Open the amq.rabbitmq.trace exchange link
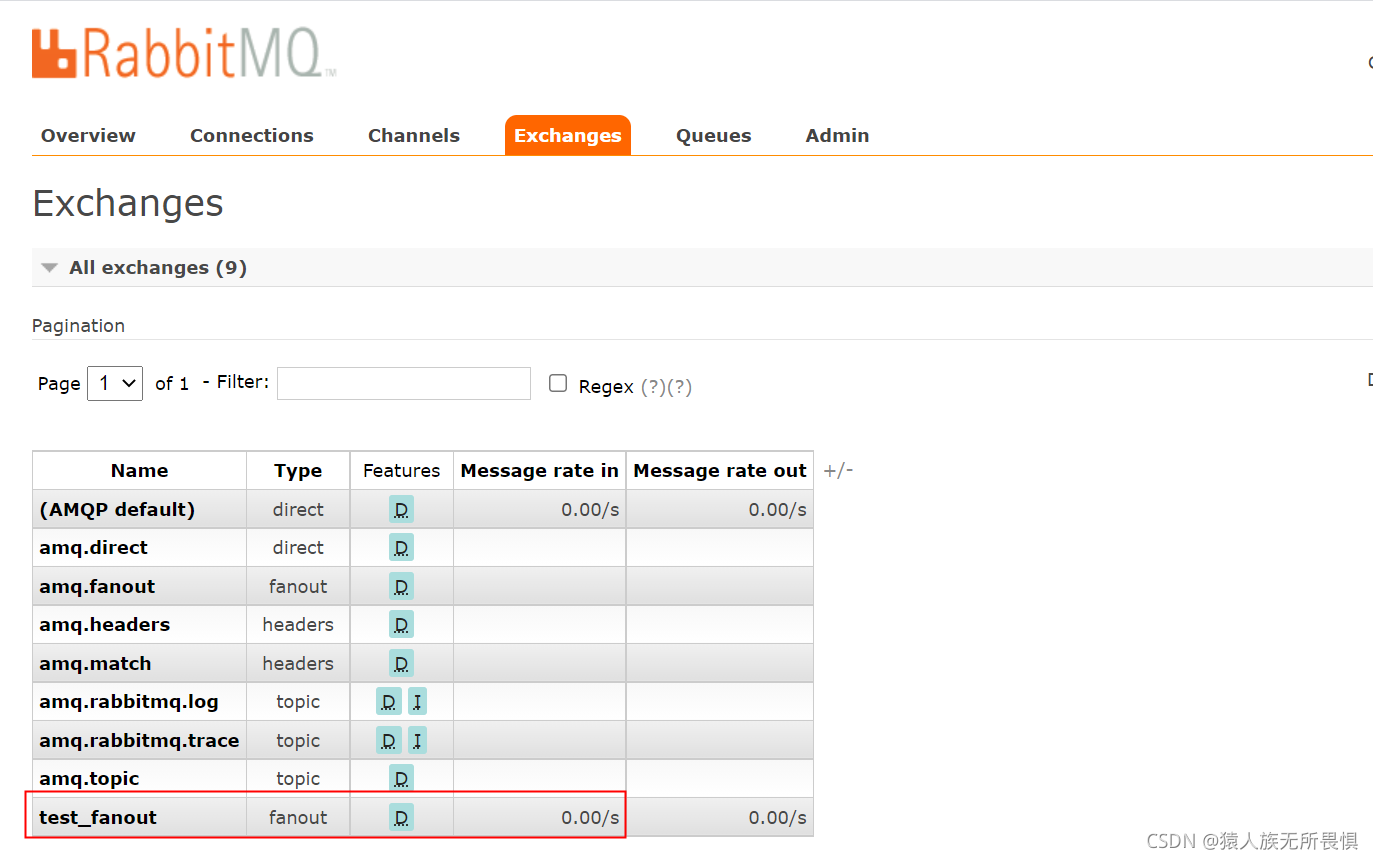This screenshot has width=1373, height=859. coord(139,740)
